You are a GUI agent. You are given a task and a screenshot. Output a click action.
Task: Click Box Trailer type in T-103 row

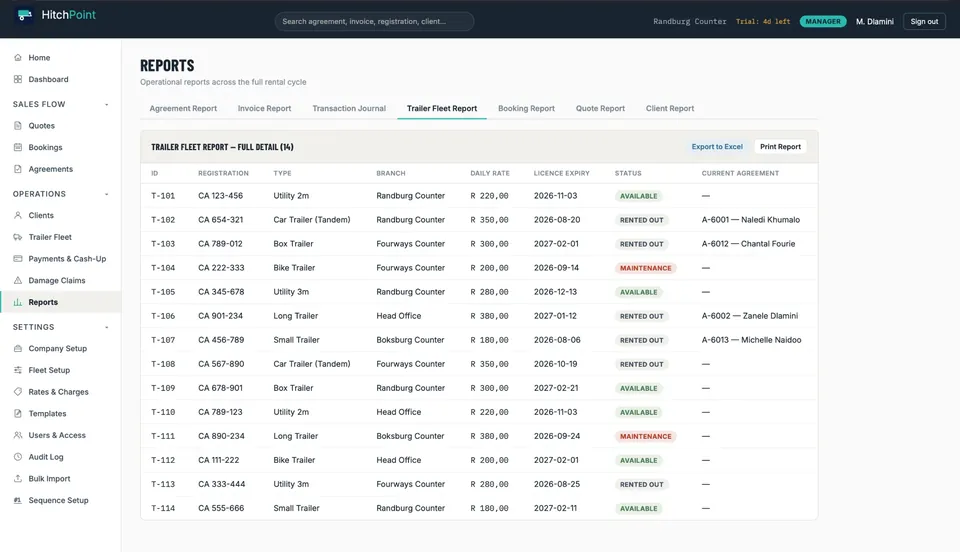tap(293, 244)
